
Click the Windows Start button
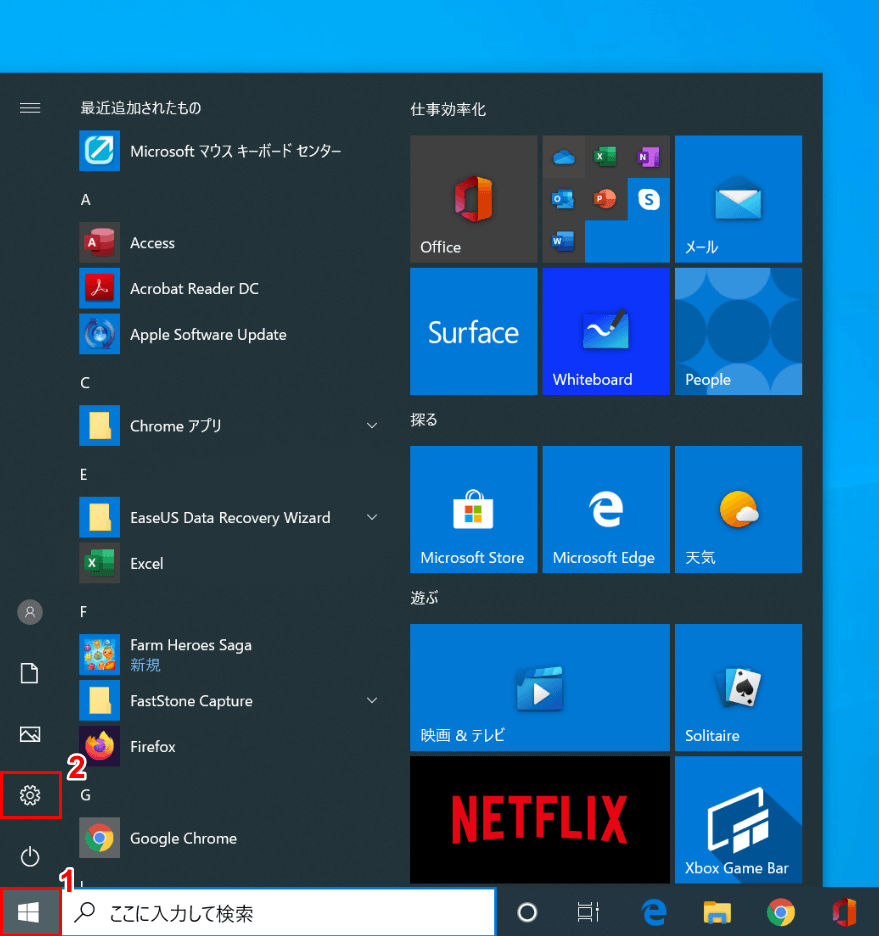(x=29, y=912)
